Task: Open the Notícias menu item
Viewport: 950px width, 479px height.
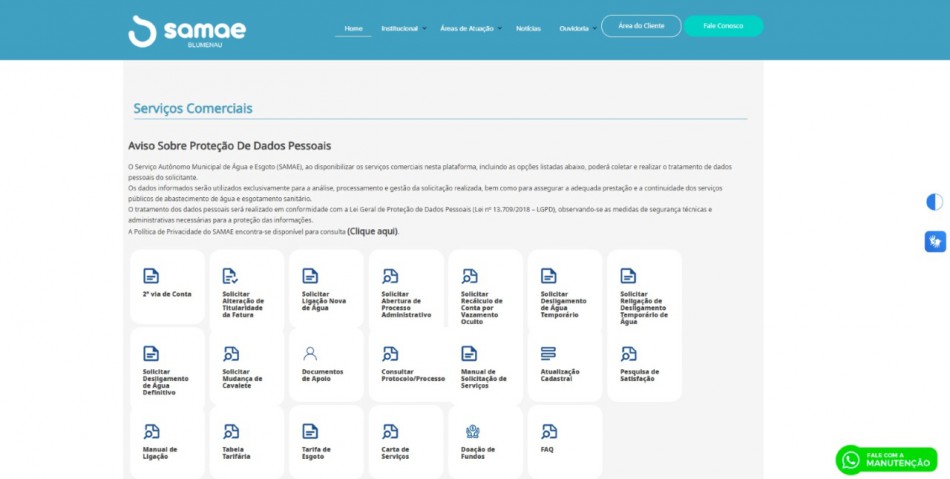Action: pos(528,28)
